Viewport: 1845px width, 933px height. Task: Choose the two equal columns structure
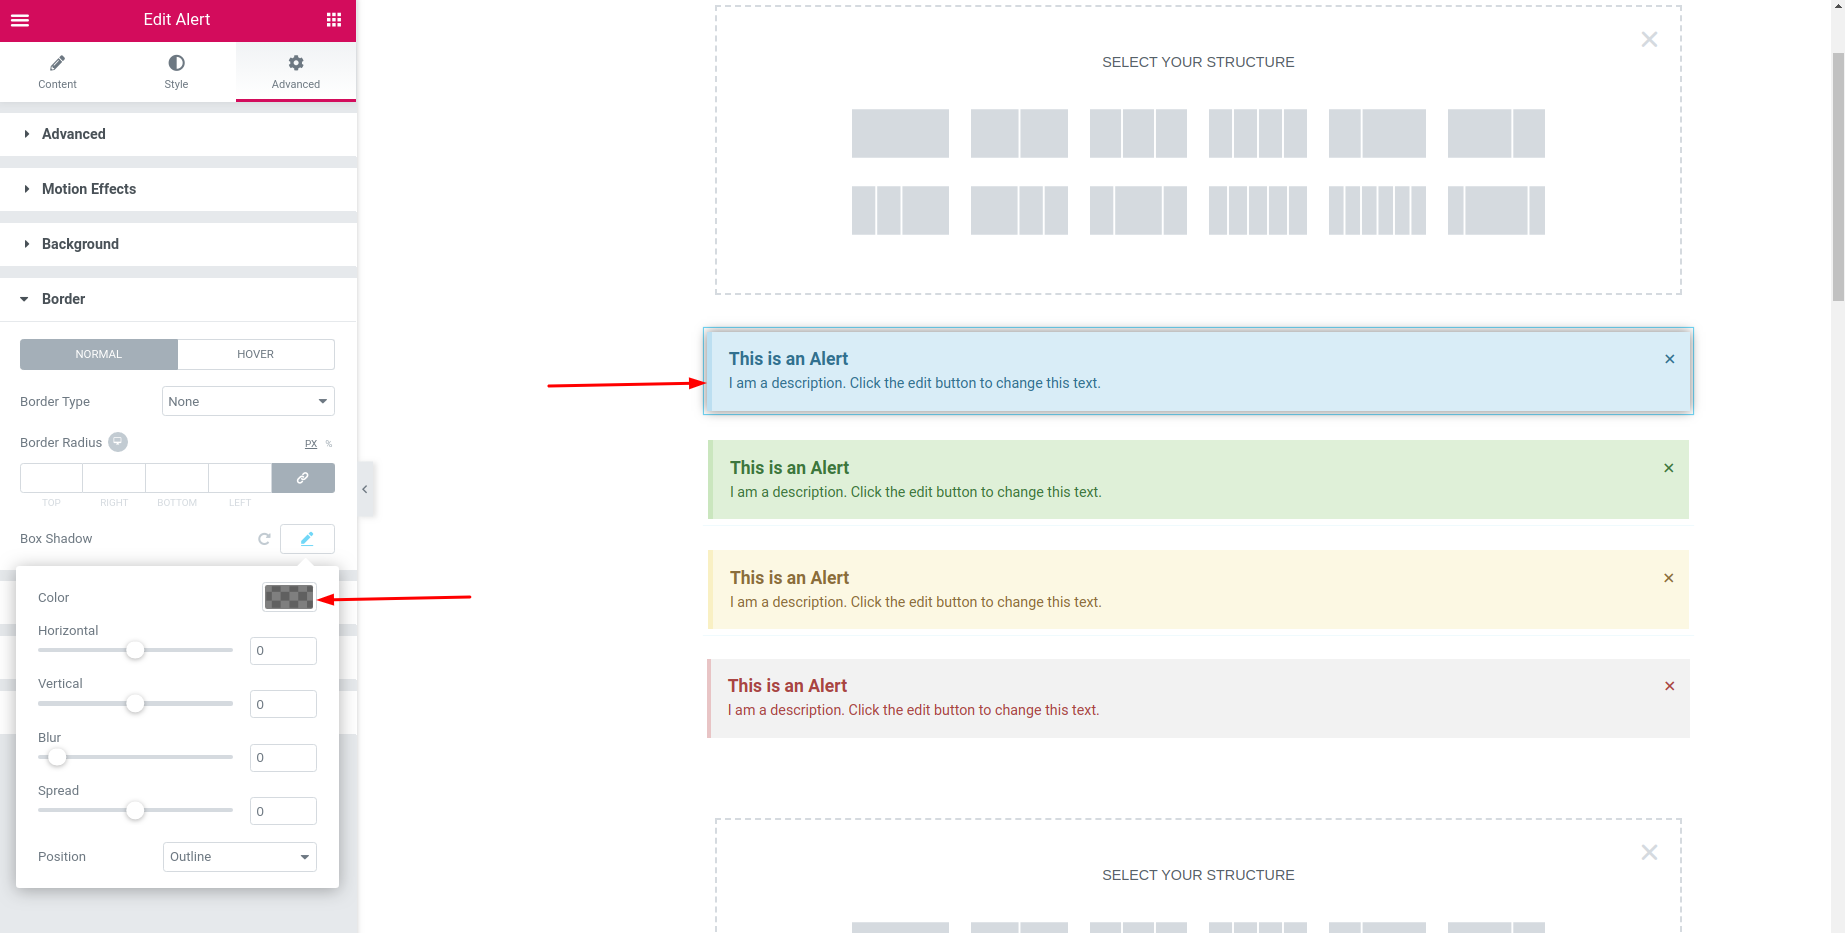point(1019,133)
